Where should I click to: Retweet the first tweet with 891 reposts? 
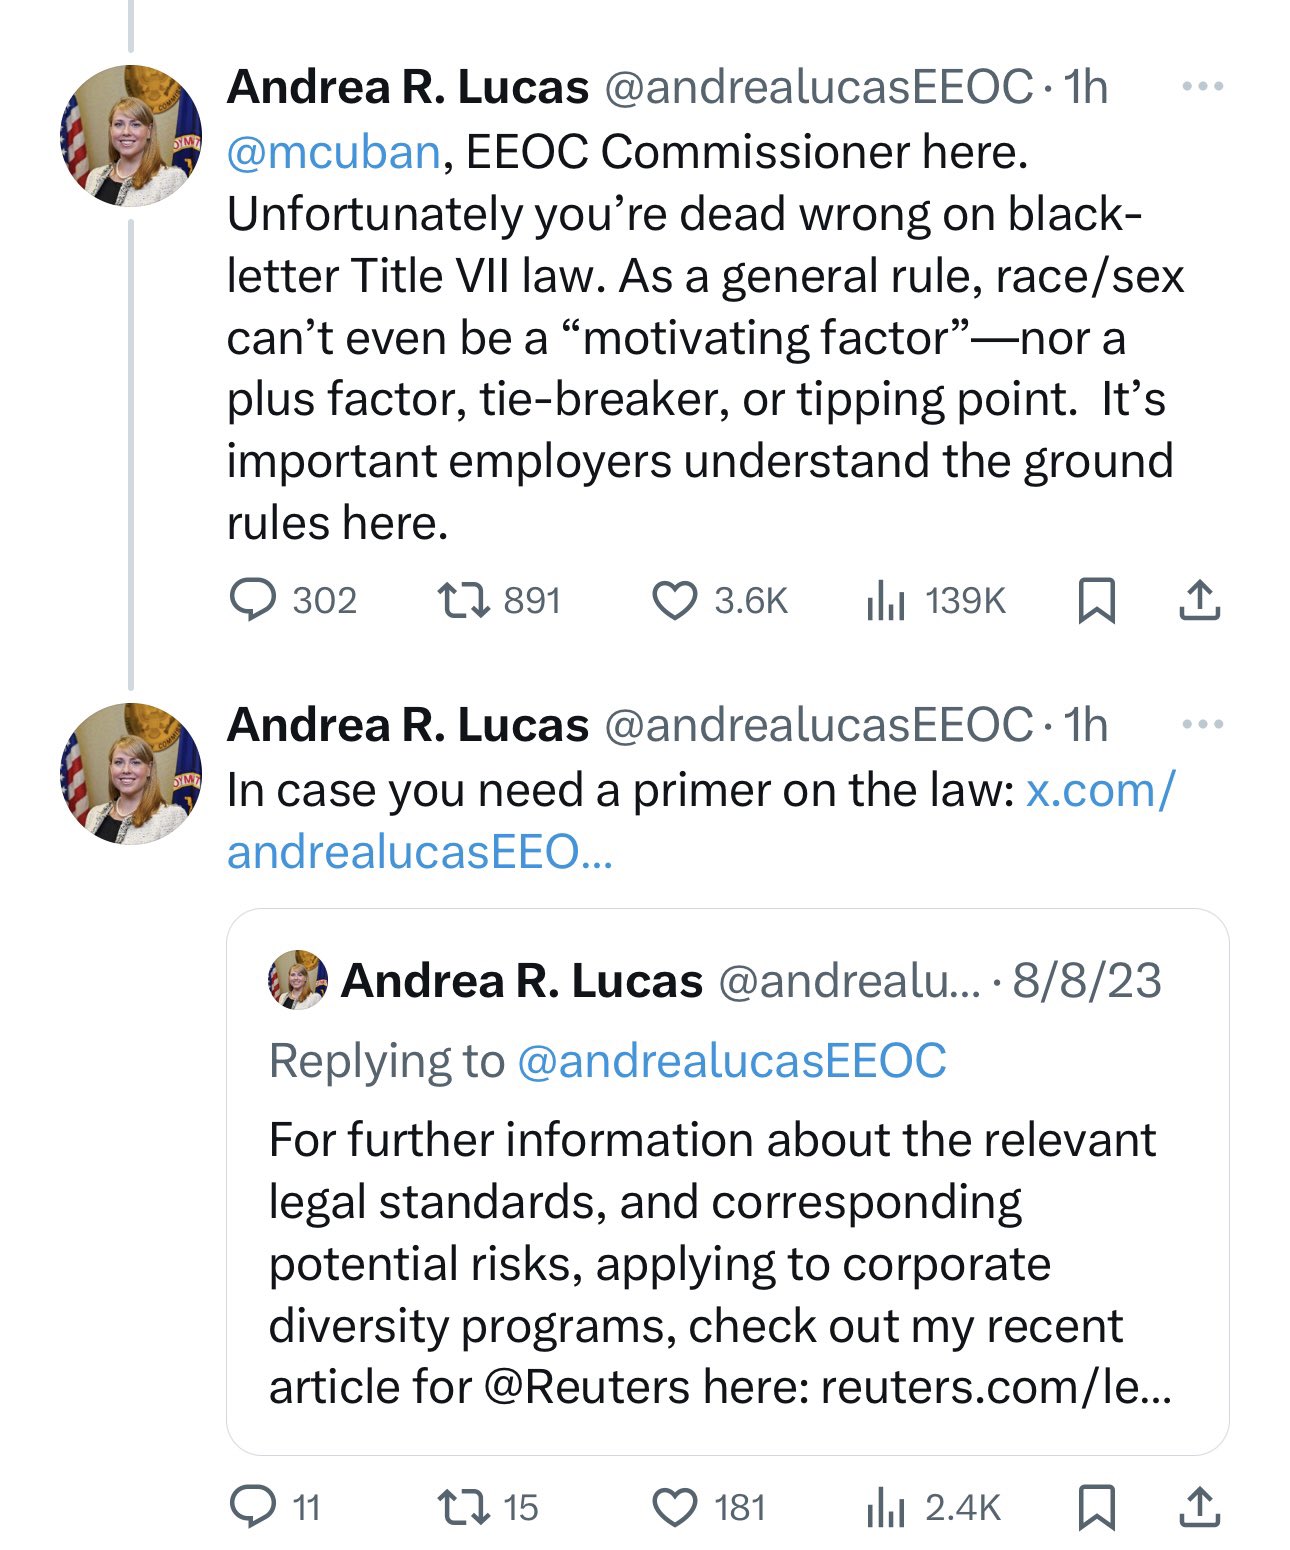[x=464, y=601]
